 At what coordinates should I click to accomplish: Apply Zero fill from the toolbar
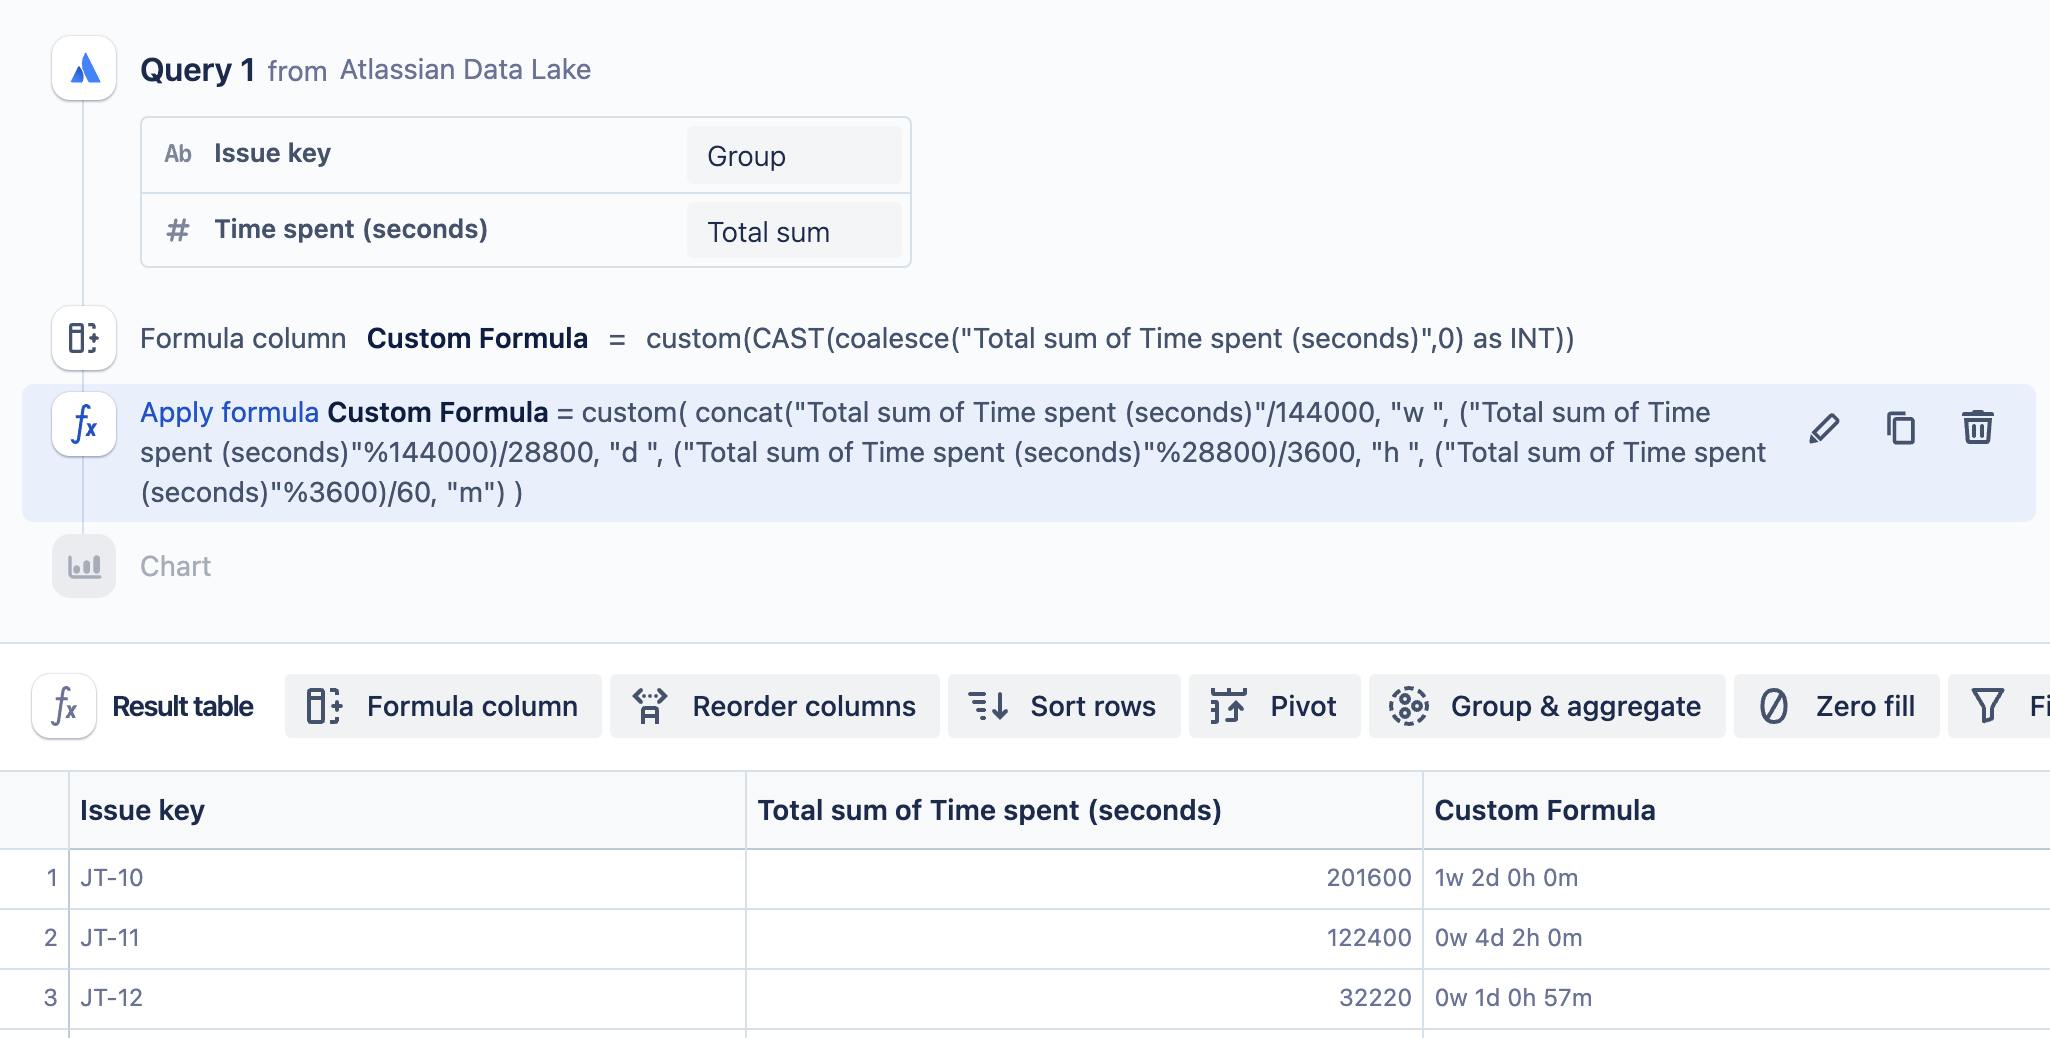click(1836, 706)
